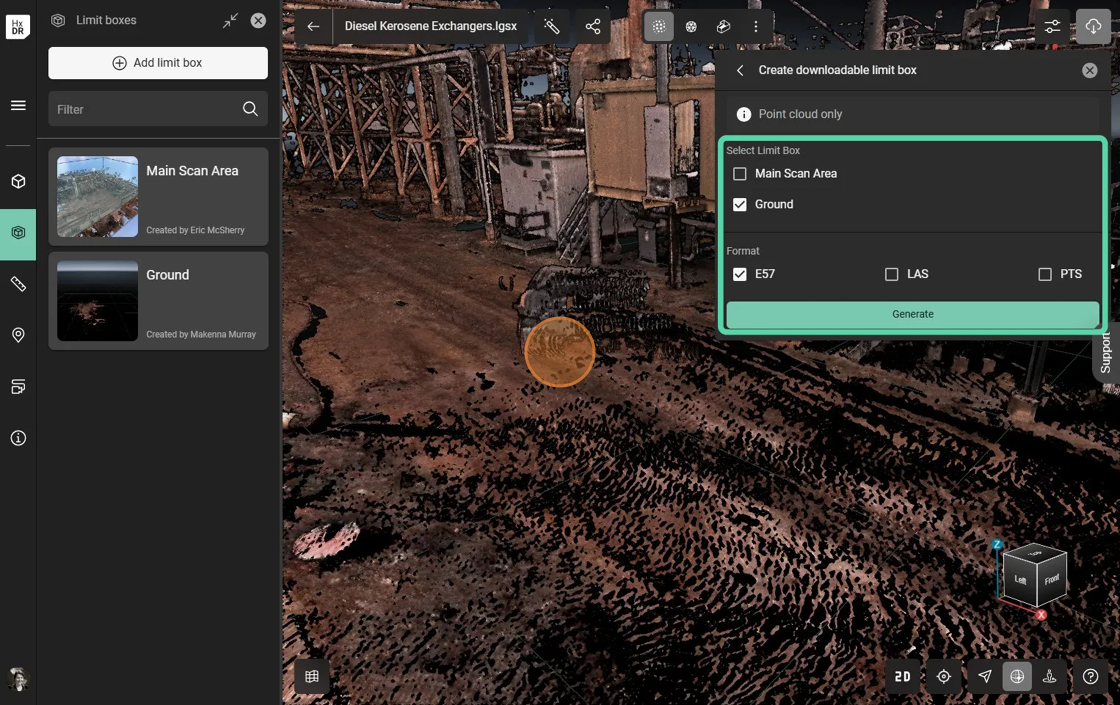Click the Add limit box button
The height and width of the screenshot is (705, 1120).
coord(158,63)
